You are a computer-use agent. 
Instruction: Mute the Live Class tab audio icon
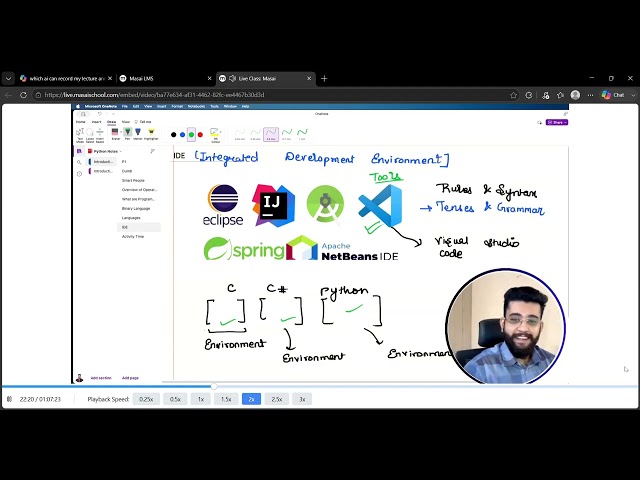pos(232,78)
